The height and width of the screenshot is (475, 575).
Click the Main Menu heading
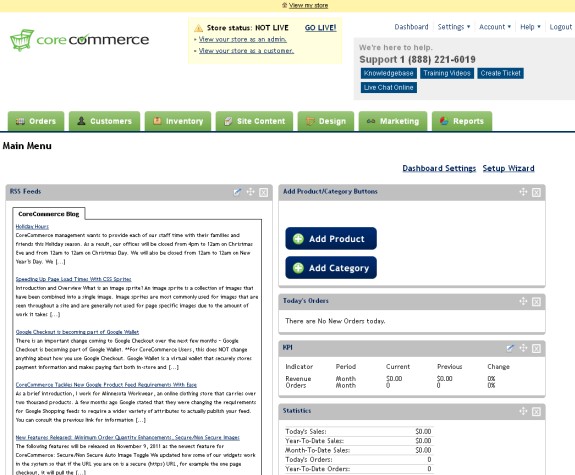(27, 146)
